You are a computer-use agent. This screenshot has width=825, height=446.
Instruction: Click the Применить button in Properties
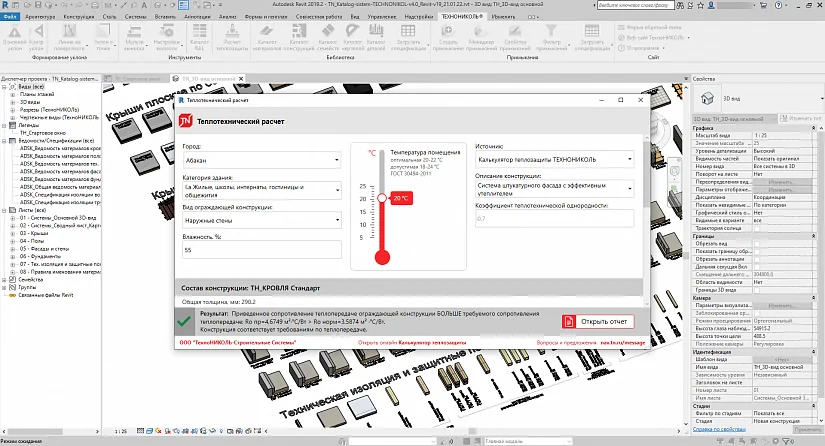coord(808,429)
